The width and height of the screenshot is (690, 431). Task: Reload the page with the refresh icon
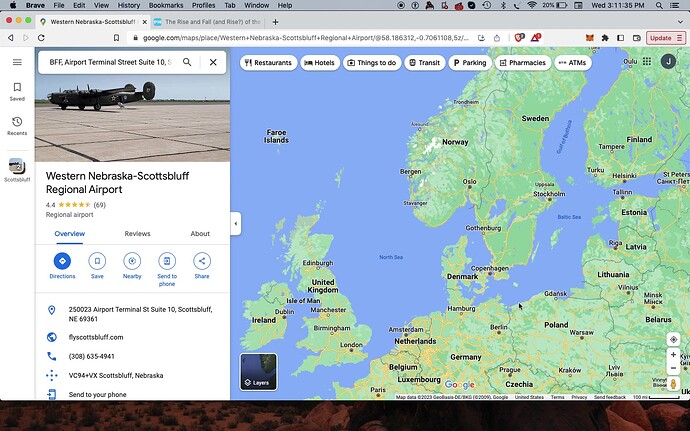pos(41,38)
